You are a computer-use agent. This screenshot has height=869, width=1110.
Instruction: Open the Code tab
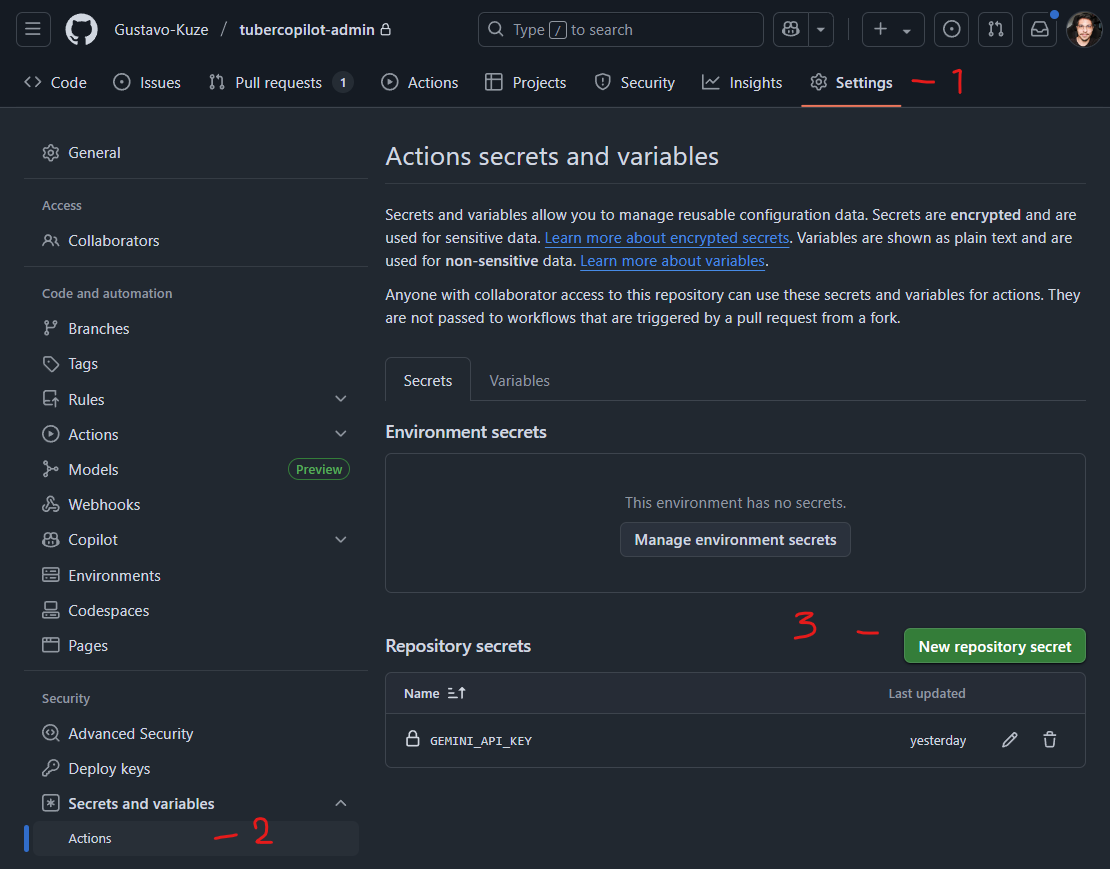(x=55, y=83)
